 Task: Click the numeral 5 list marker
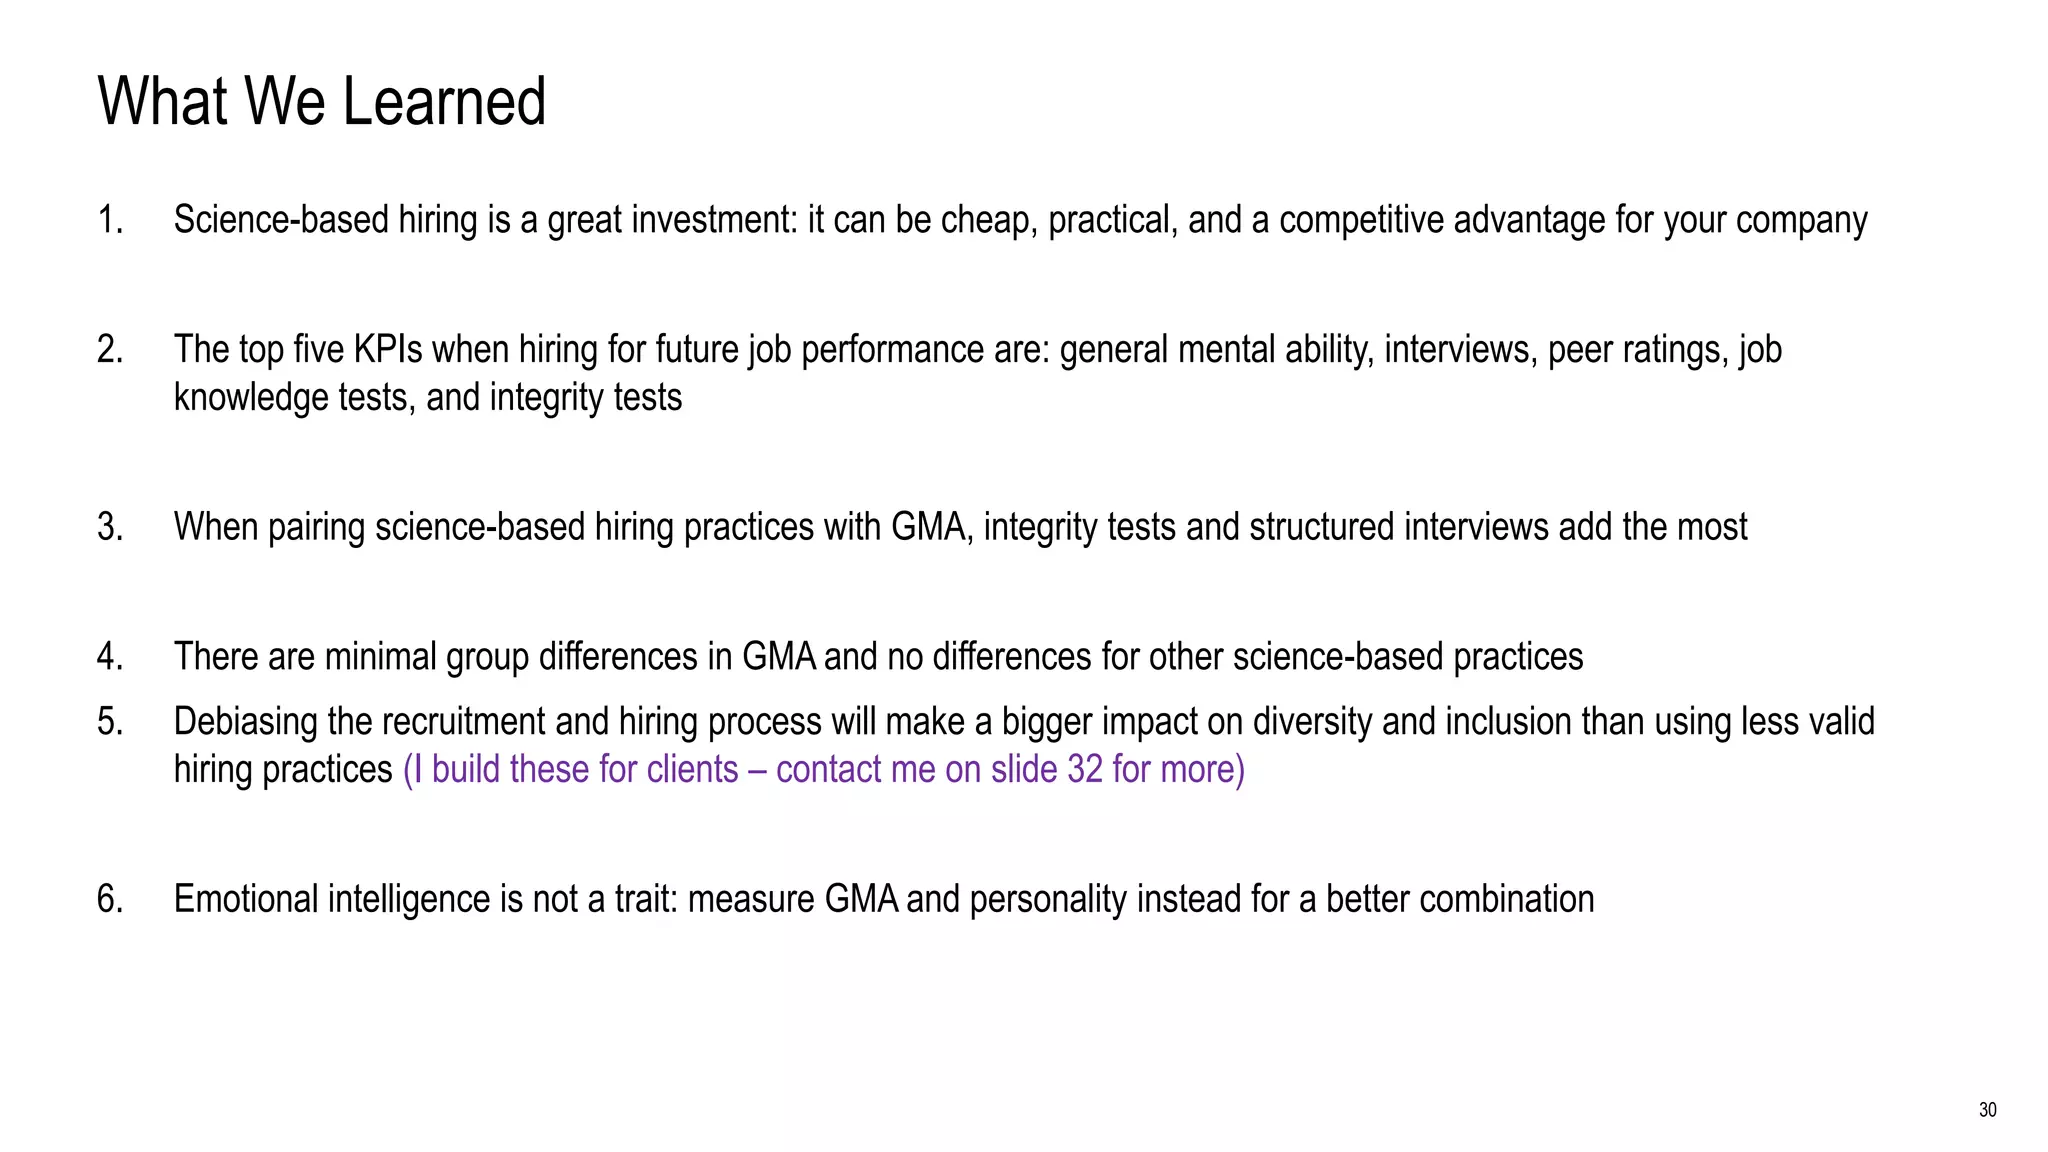coord(110,721)
